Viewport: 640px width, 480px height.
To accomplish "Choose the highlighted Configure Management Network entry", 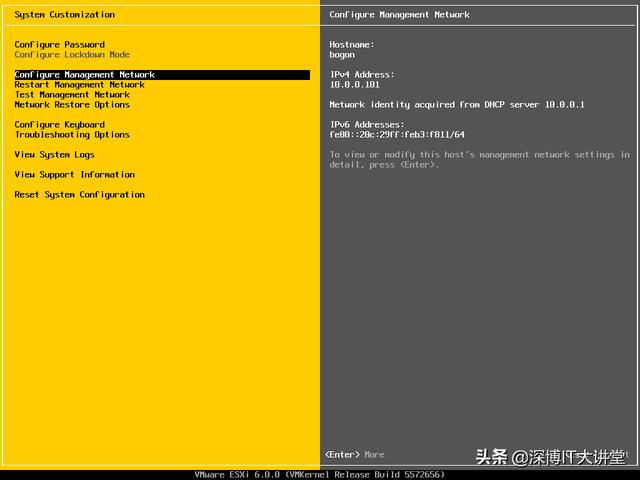I will coord(162,75).
